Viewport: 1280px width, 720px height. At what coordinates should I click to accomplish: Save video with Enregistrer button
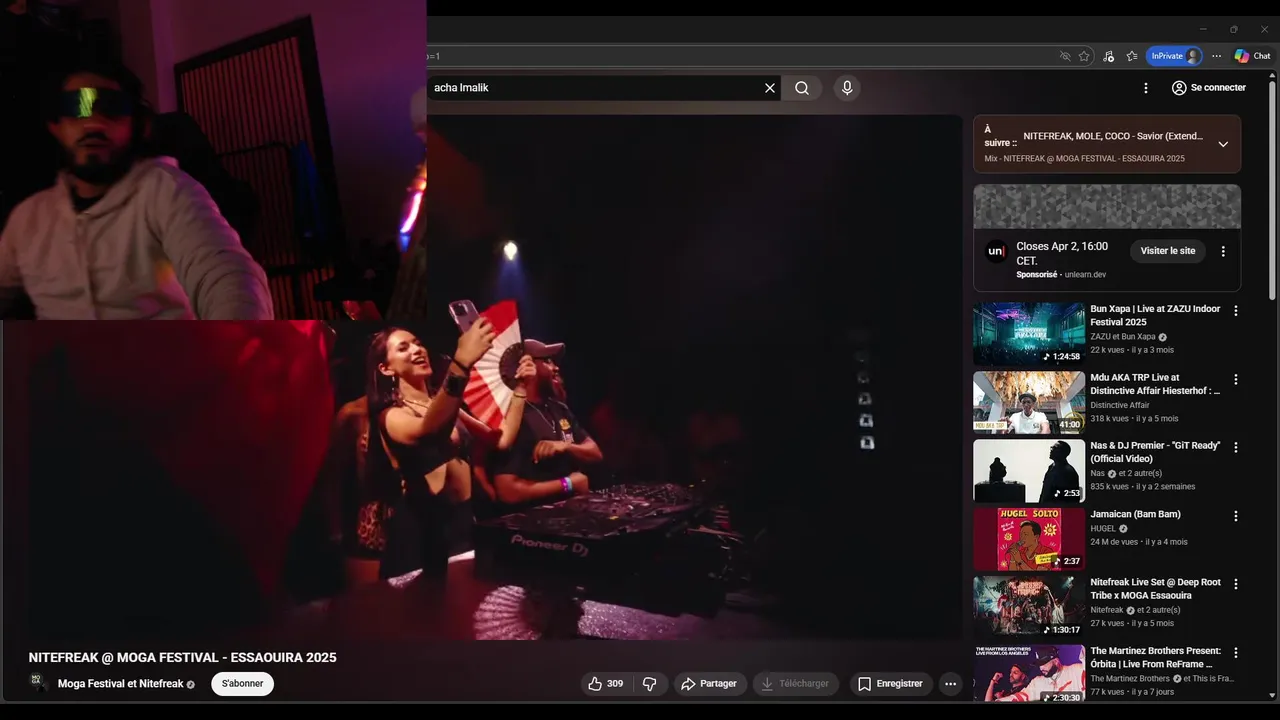coord(890,684)
